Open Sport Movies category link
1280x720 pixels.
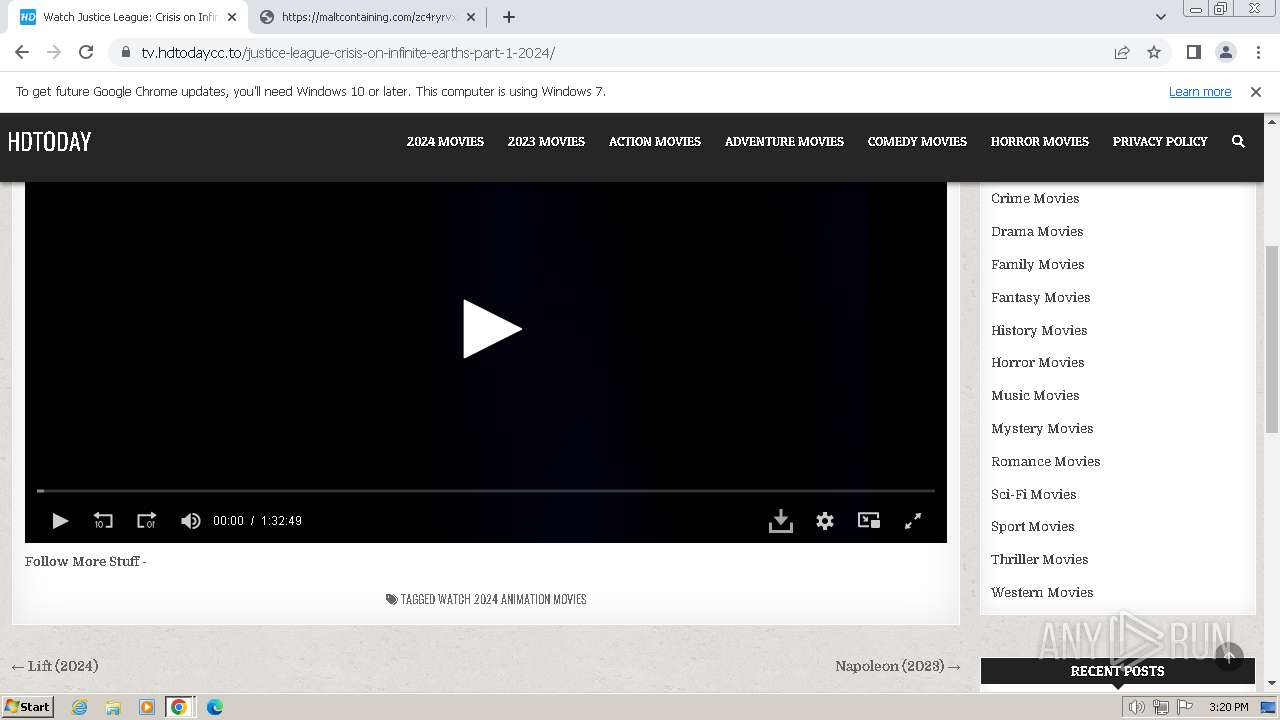pos(1033,526)
